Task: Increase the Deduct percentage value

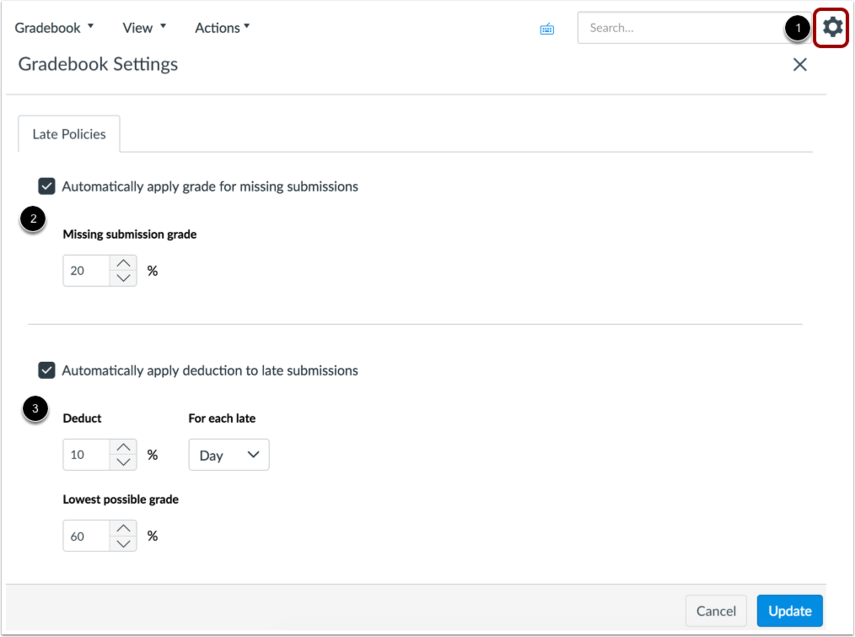Action: (124, 448)
